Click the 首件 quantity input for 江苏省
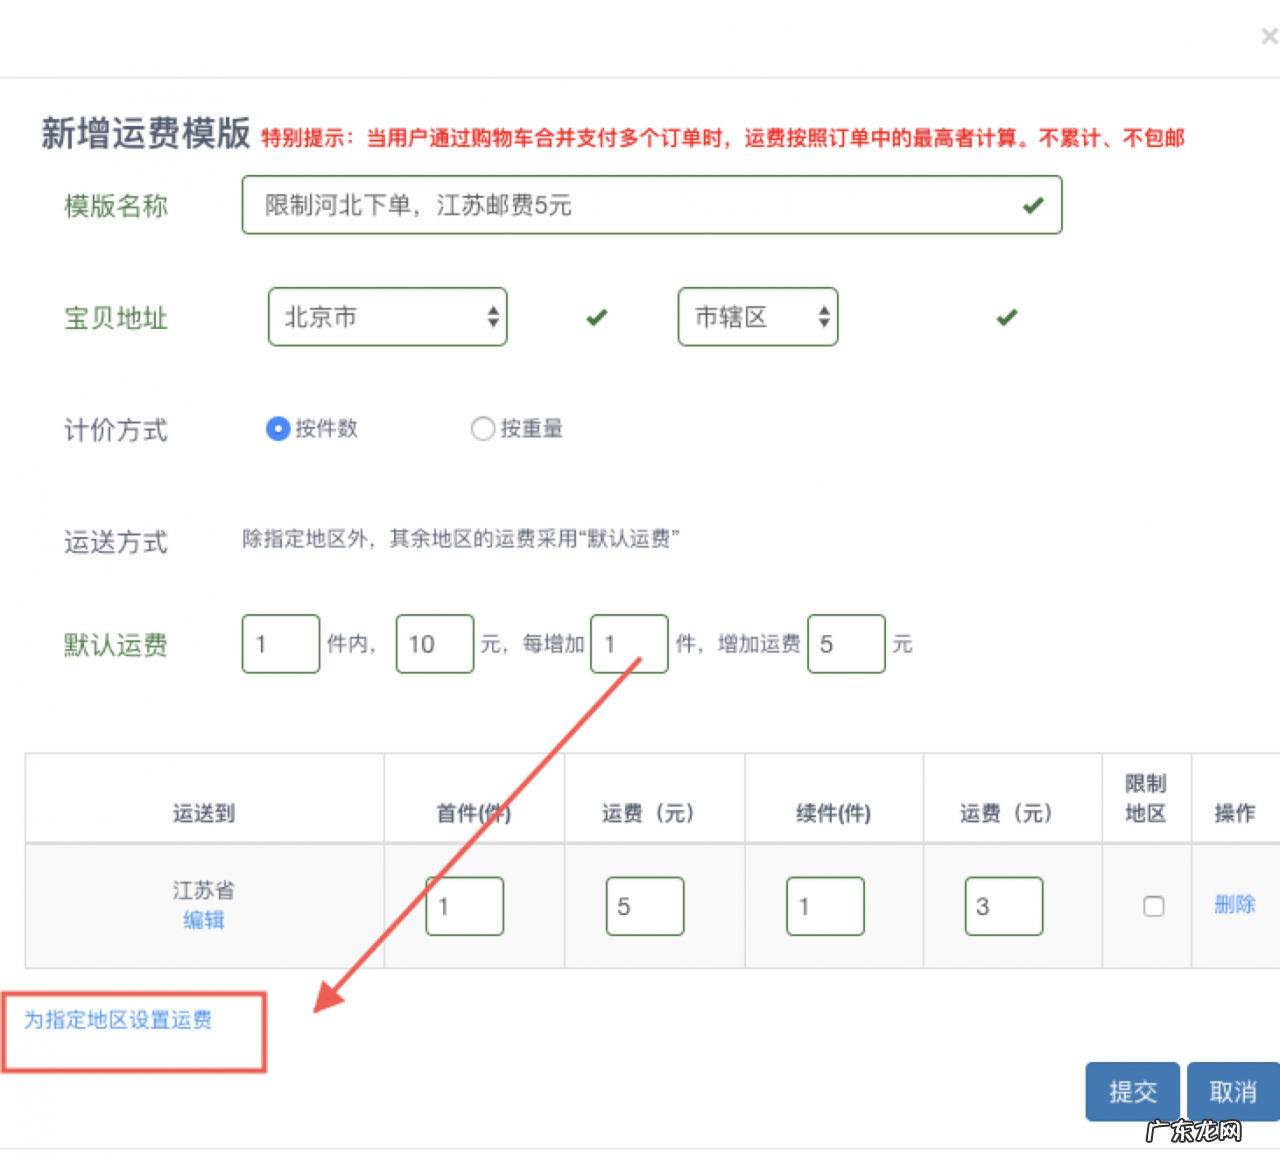1280x1160 pixels. [x=464, y=906]
